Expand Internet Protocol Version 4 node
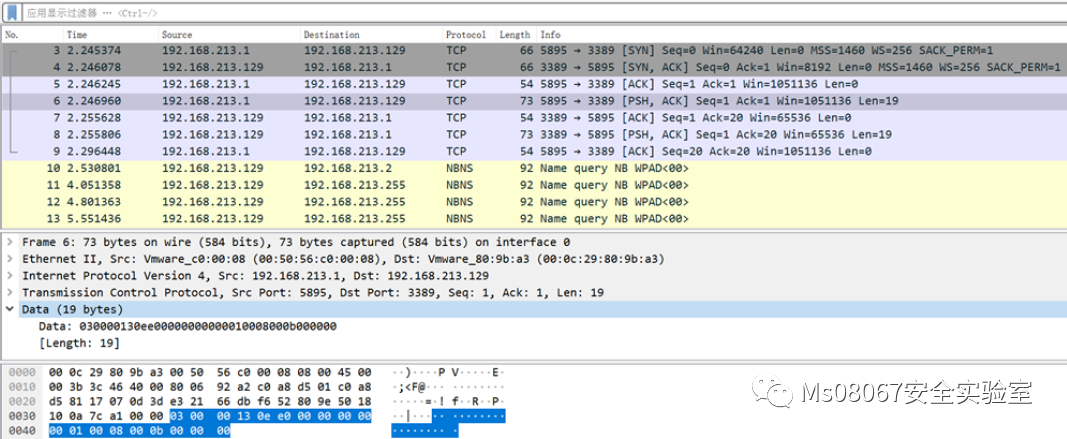 pyautogui.click(x=9, y=276)
